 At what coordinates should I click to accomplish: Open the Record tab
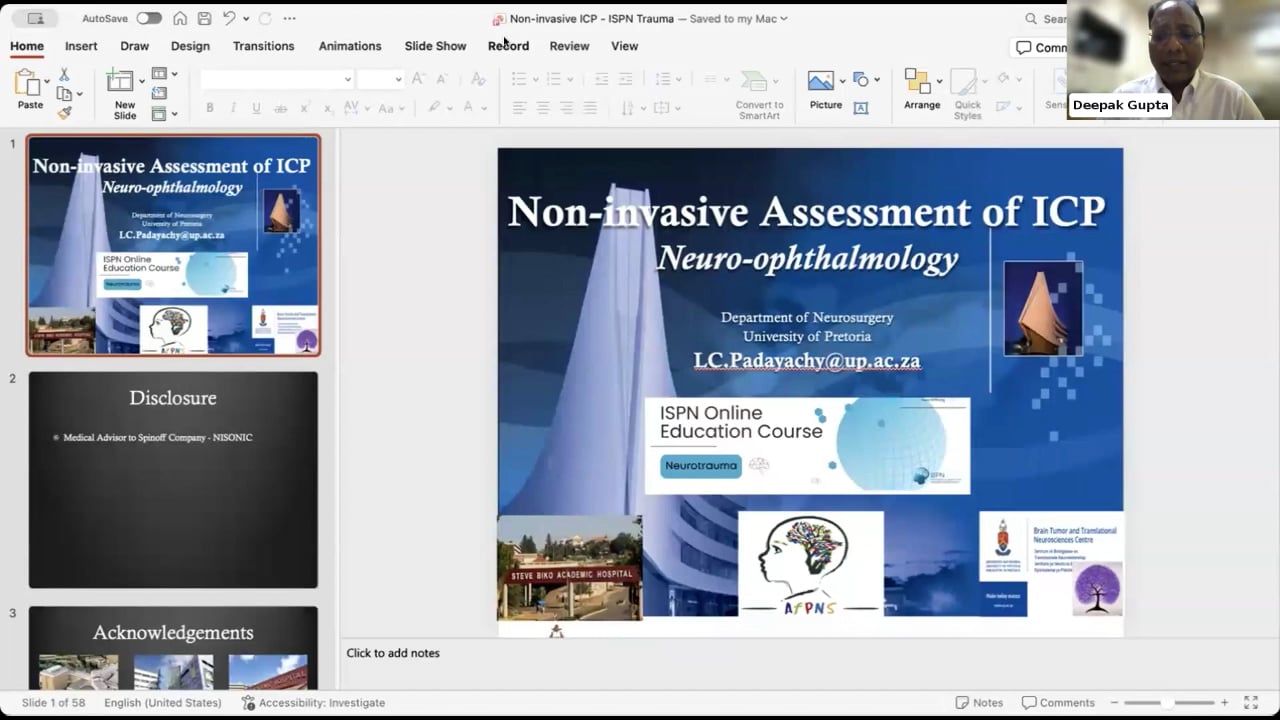pyautogui.click(x=508, y=46)
